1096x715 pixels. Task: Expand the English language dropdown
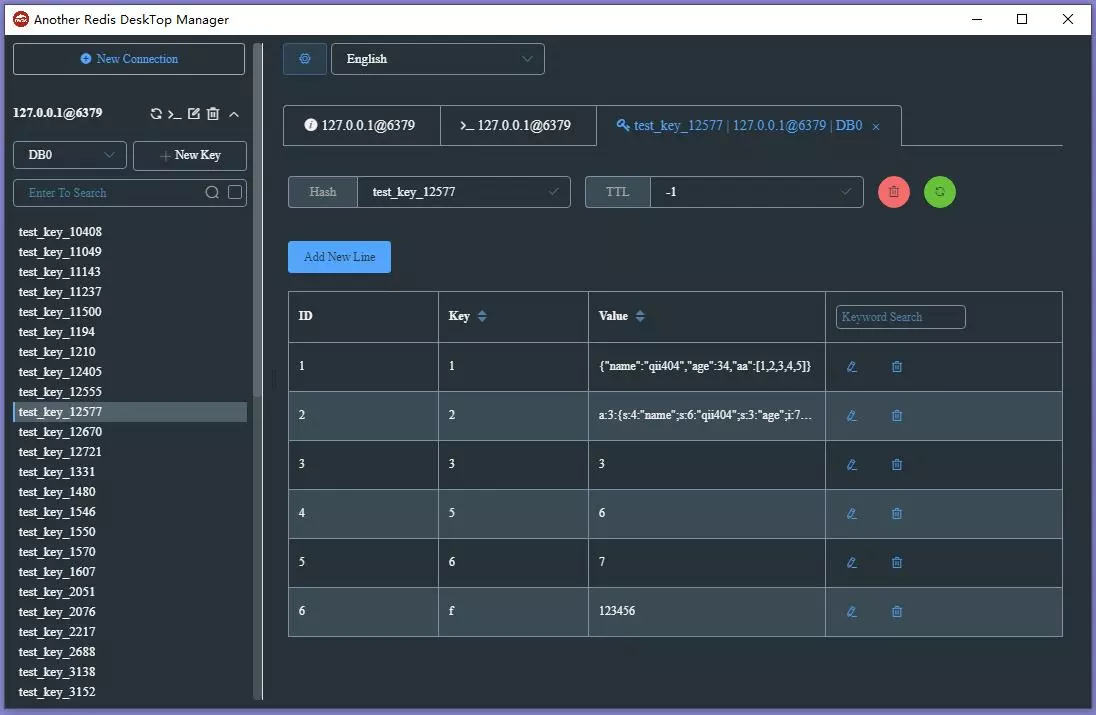[437, 59]
